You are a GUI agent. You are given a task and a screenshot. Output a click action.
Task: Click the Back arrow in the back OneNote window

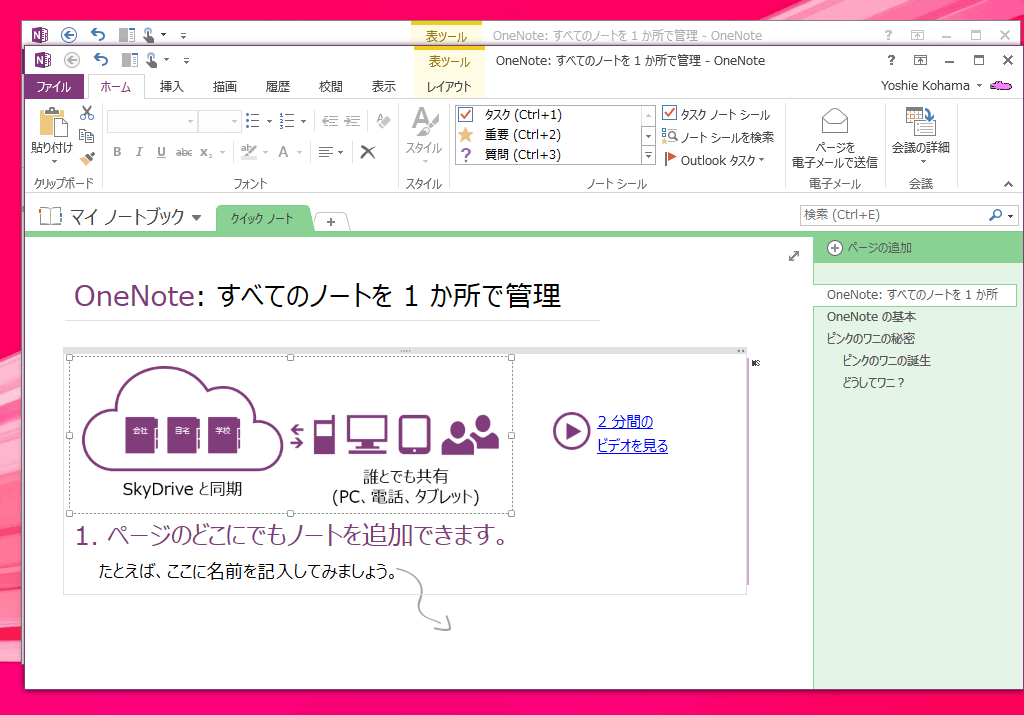69,35
